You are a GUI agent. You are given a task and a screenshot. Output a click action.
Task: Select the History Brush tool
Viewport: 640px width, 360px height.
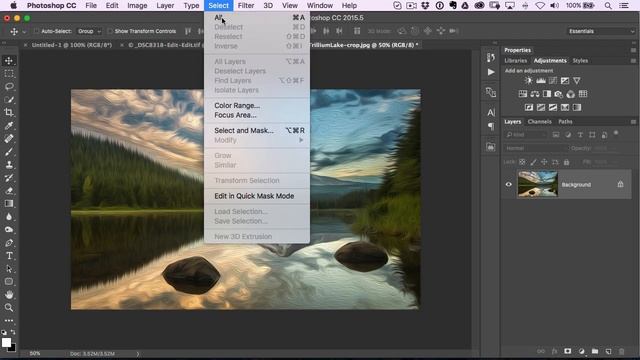coord(9,178)
